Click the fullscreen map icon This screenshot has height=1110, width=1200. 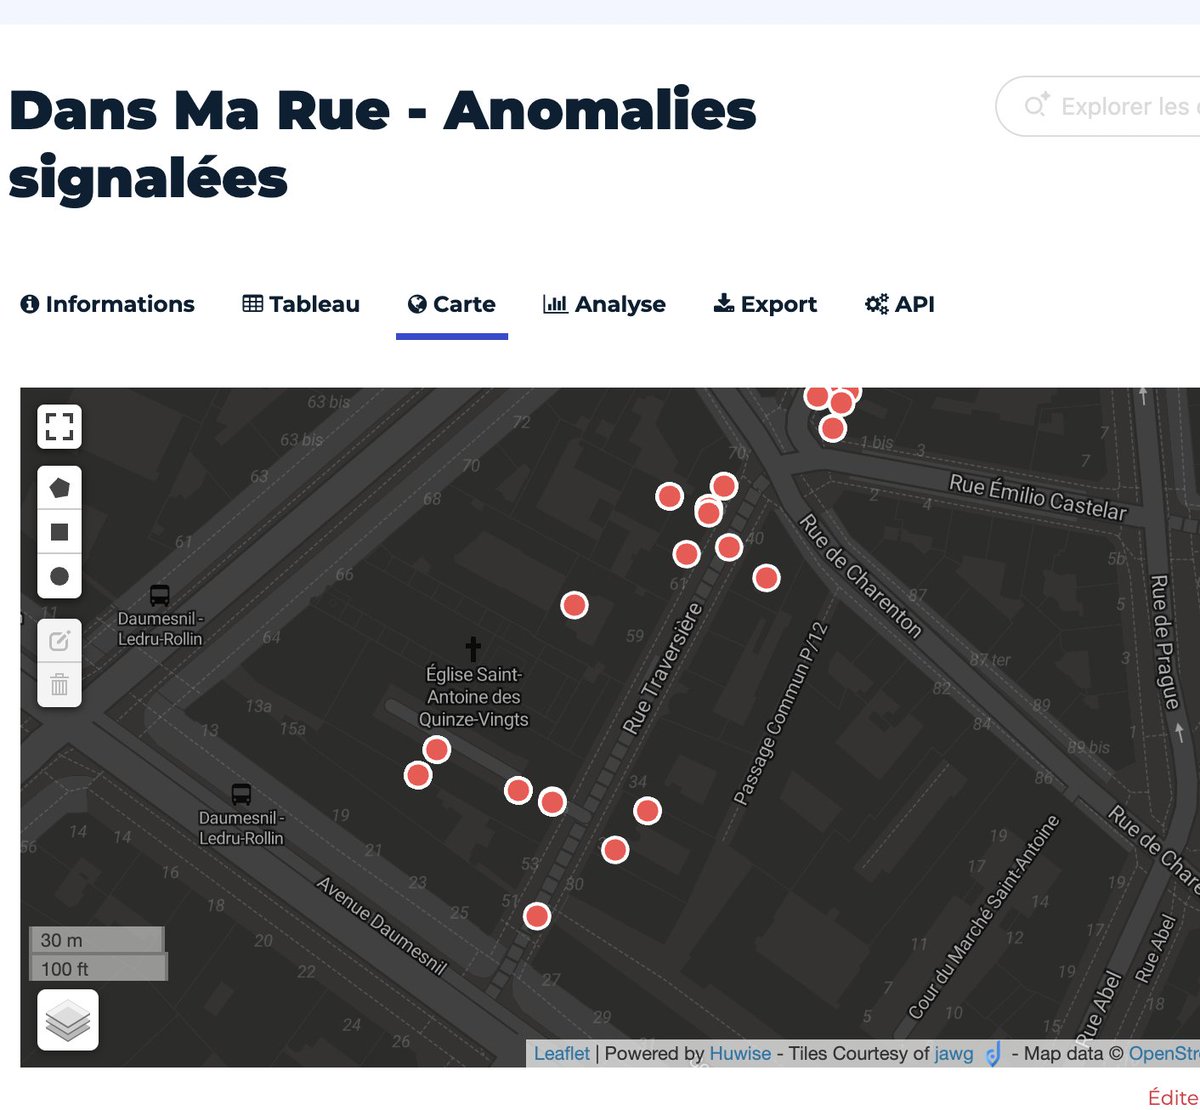59,427
